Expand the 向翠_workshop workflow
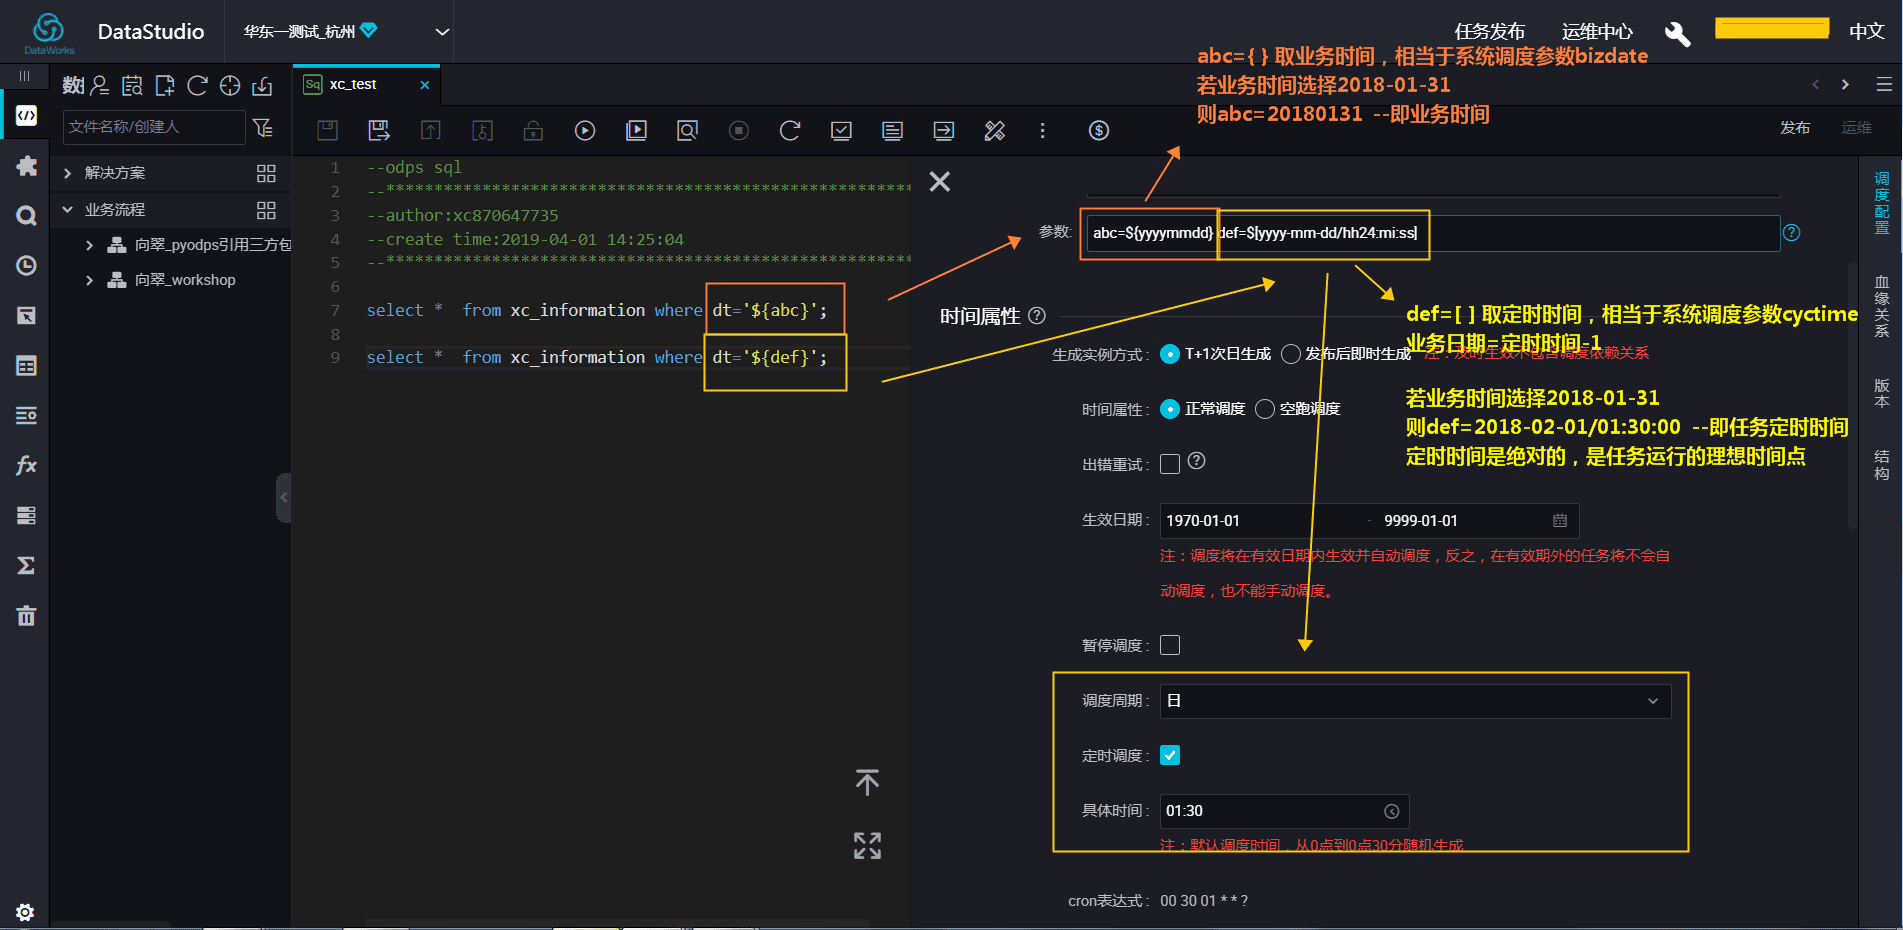 click(x=89, y=280)
